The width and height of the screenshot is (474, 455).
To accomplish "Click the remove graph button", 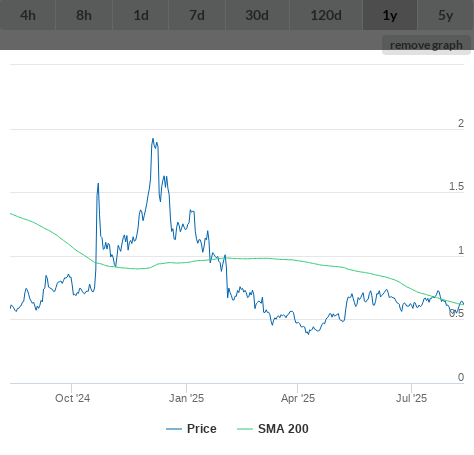I will pos(426,45).
